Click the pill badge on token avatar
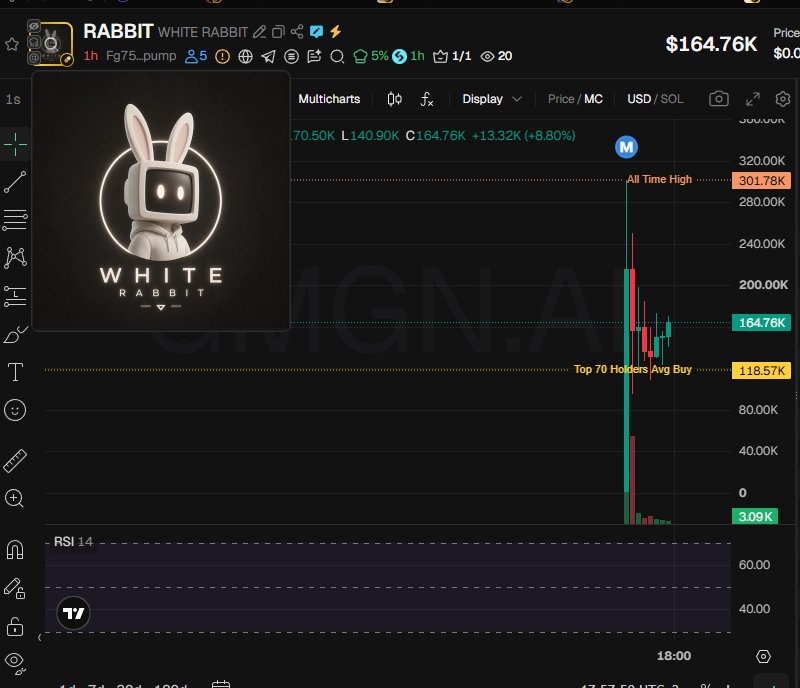 [67, 60]
